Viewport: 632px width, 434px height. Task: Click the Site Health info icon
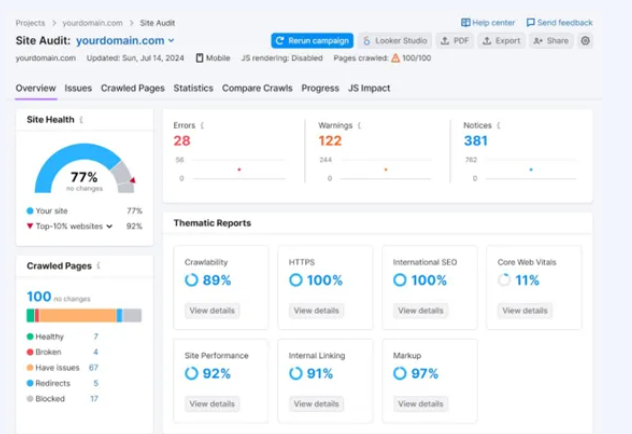81,120
